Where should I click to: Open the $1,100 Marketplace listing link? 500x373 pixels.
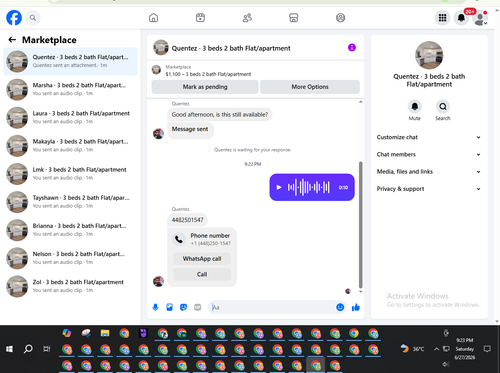coord(208,74)
